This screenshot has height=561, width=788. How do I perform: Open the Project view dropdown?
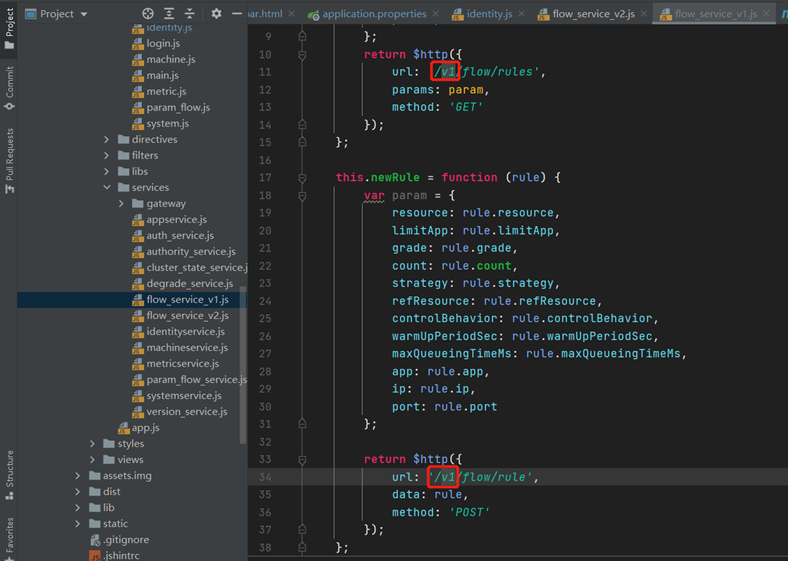56,14
